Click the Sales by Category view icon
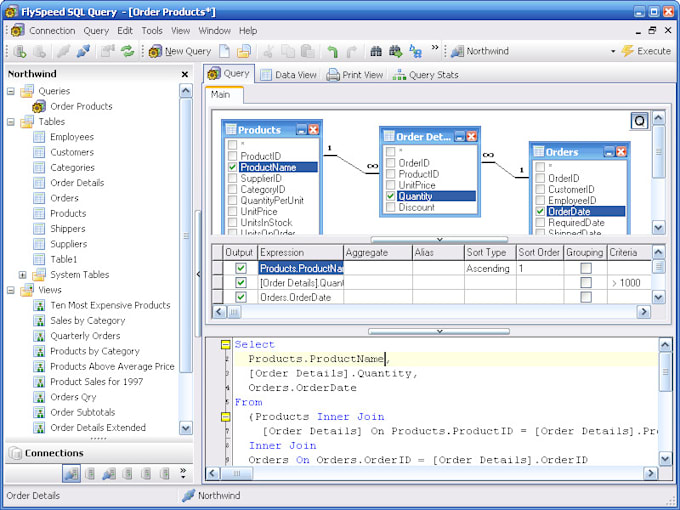Screen dimensions: 680x510 click(39, 321)
